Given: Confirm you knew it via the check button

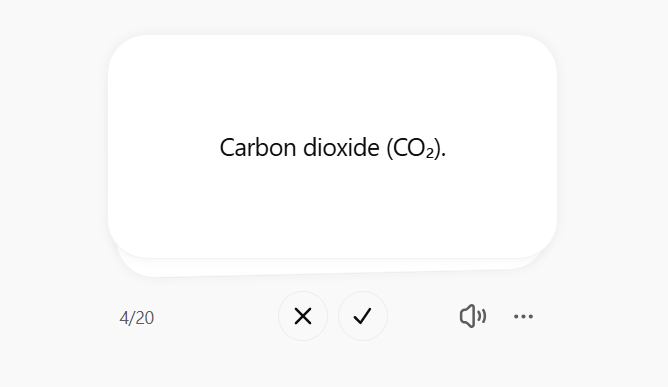Looking at the screenshot, I should pos(363,316).
